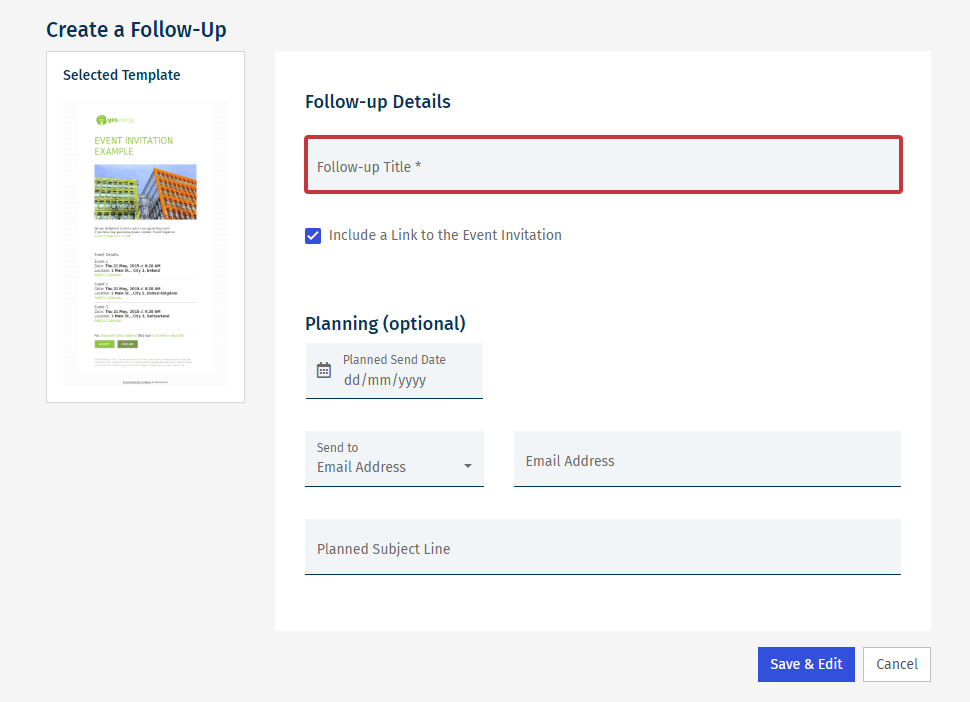Click the yesenergy logo in template preview
Screen dimensions: 970x702
pyautogui.click(x=115, y=120)
